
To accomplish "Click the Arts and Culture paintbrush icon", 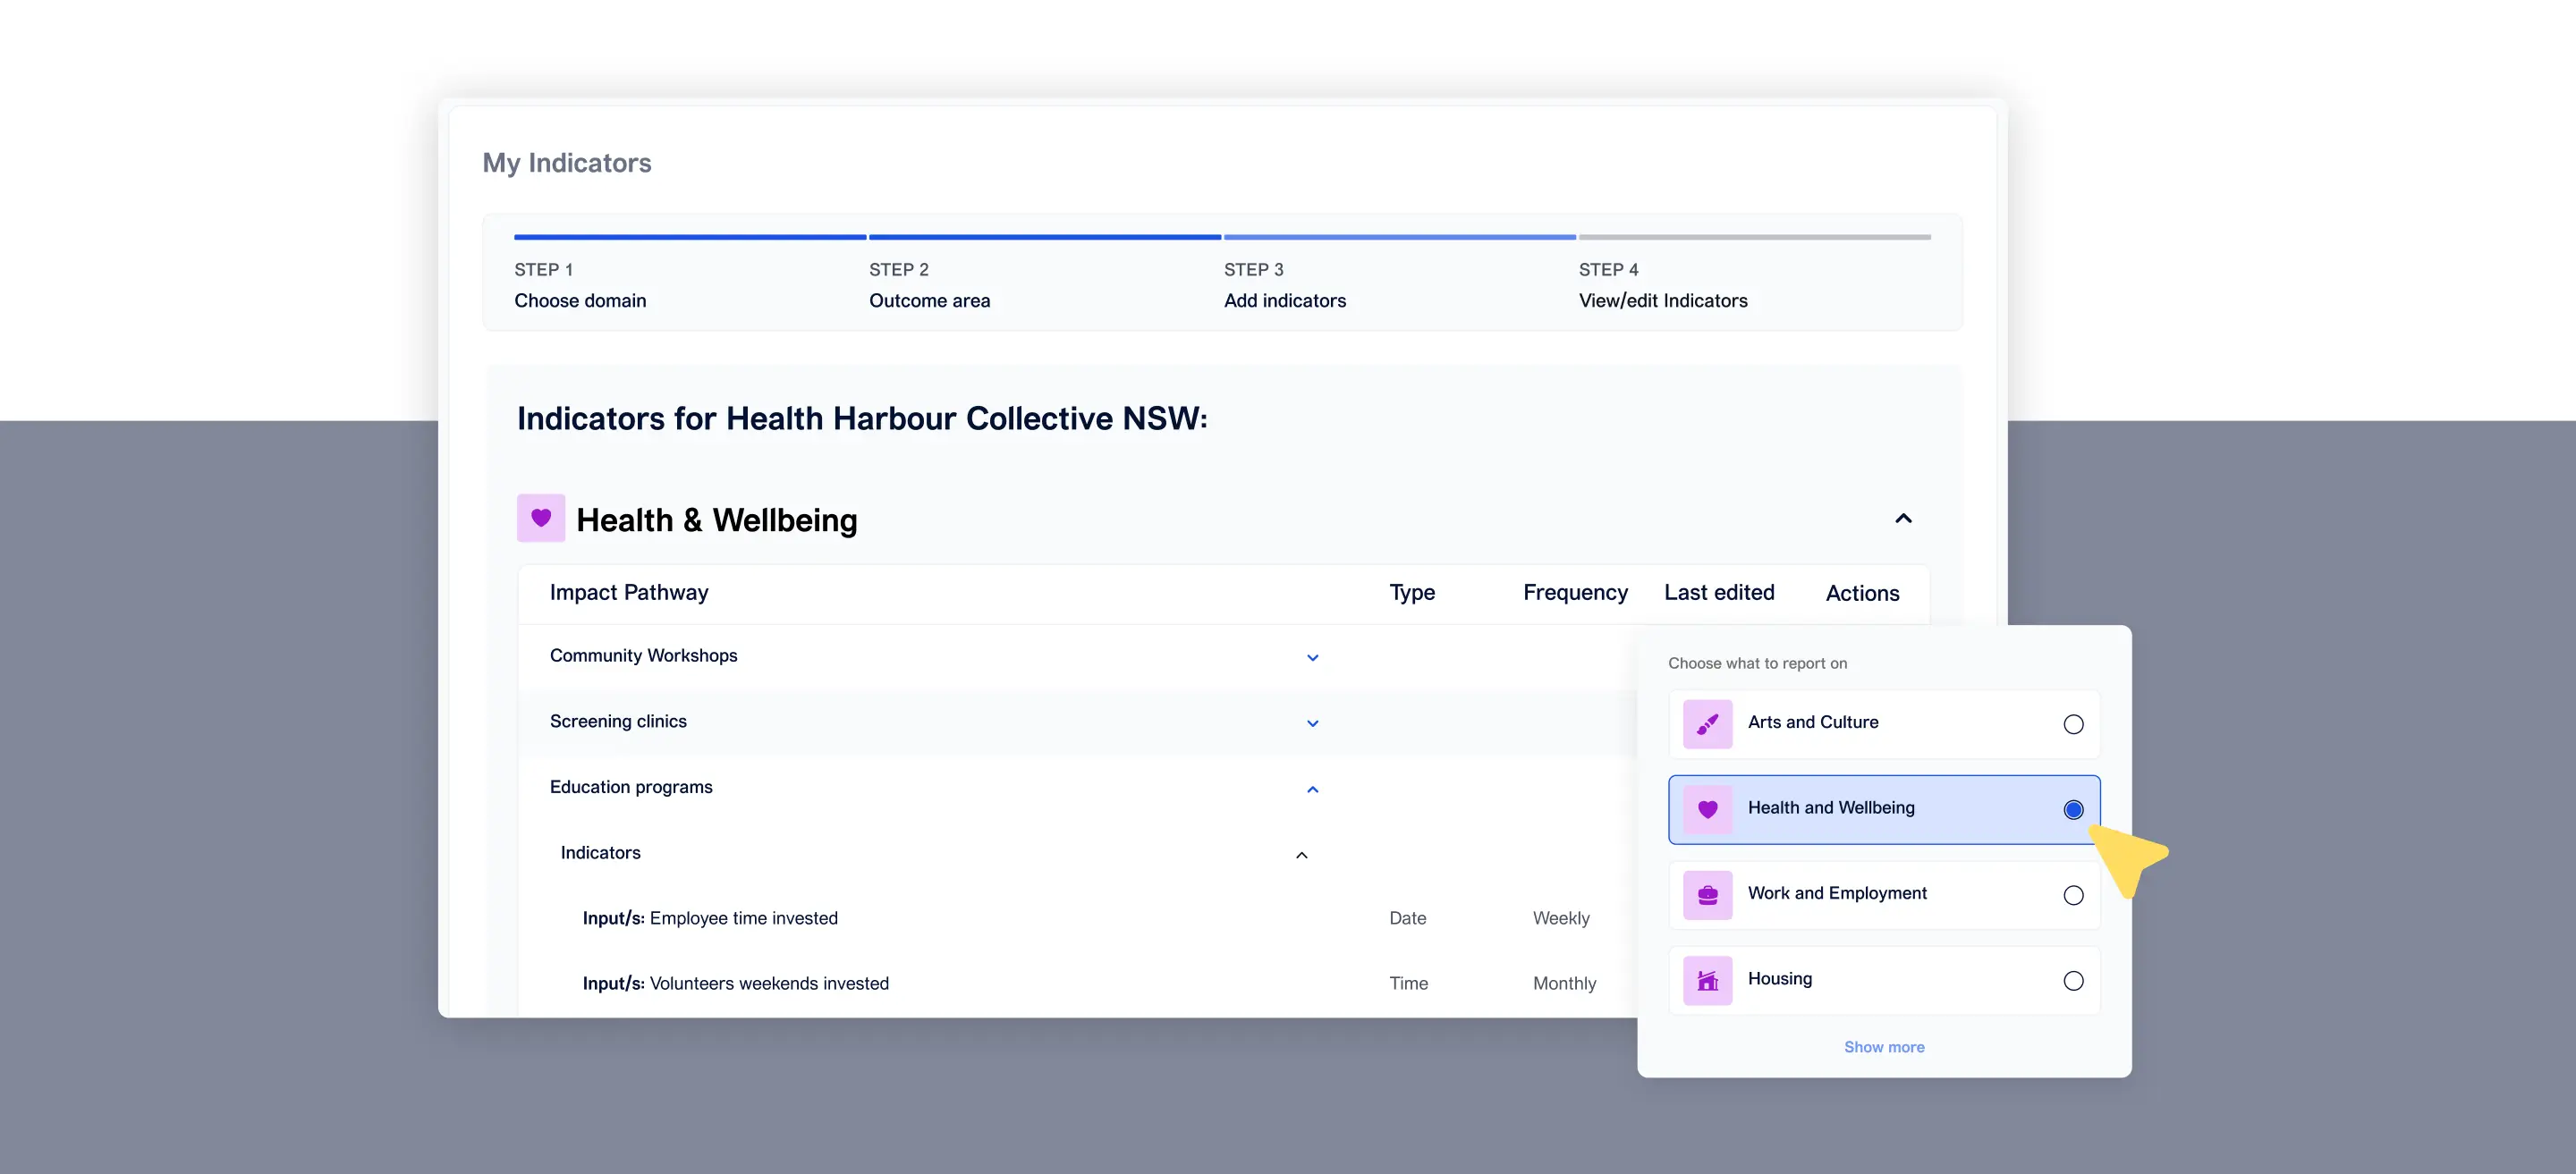I will (1707, 724).
